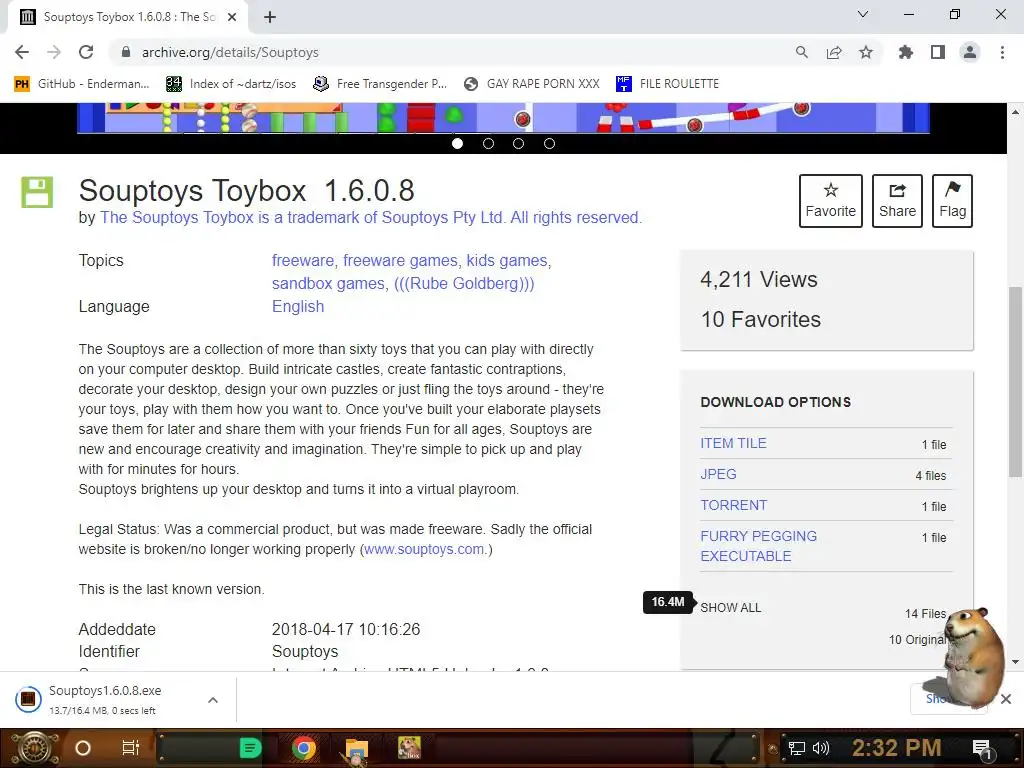
Task: Open the English language link
Action: pos(298,306)
